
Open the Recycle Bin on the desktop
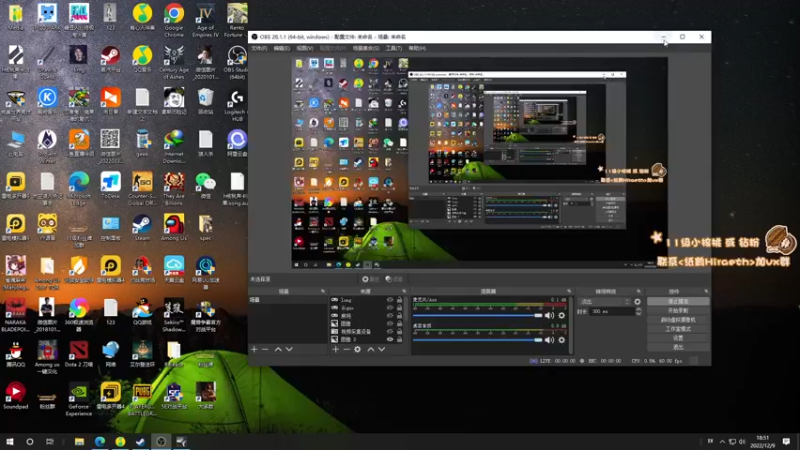coord(205,101)
